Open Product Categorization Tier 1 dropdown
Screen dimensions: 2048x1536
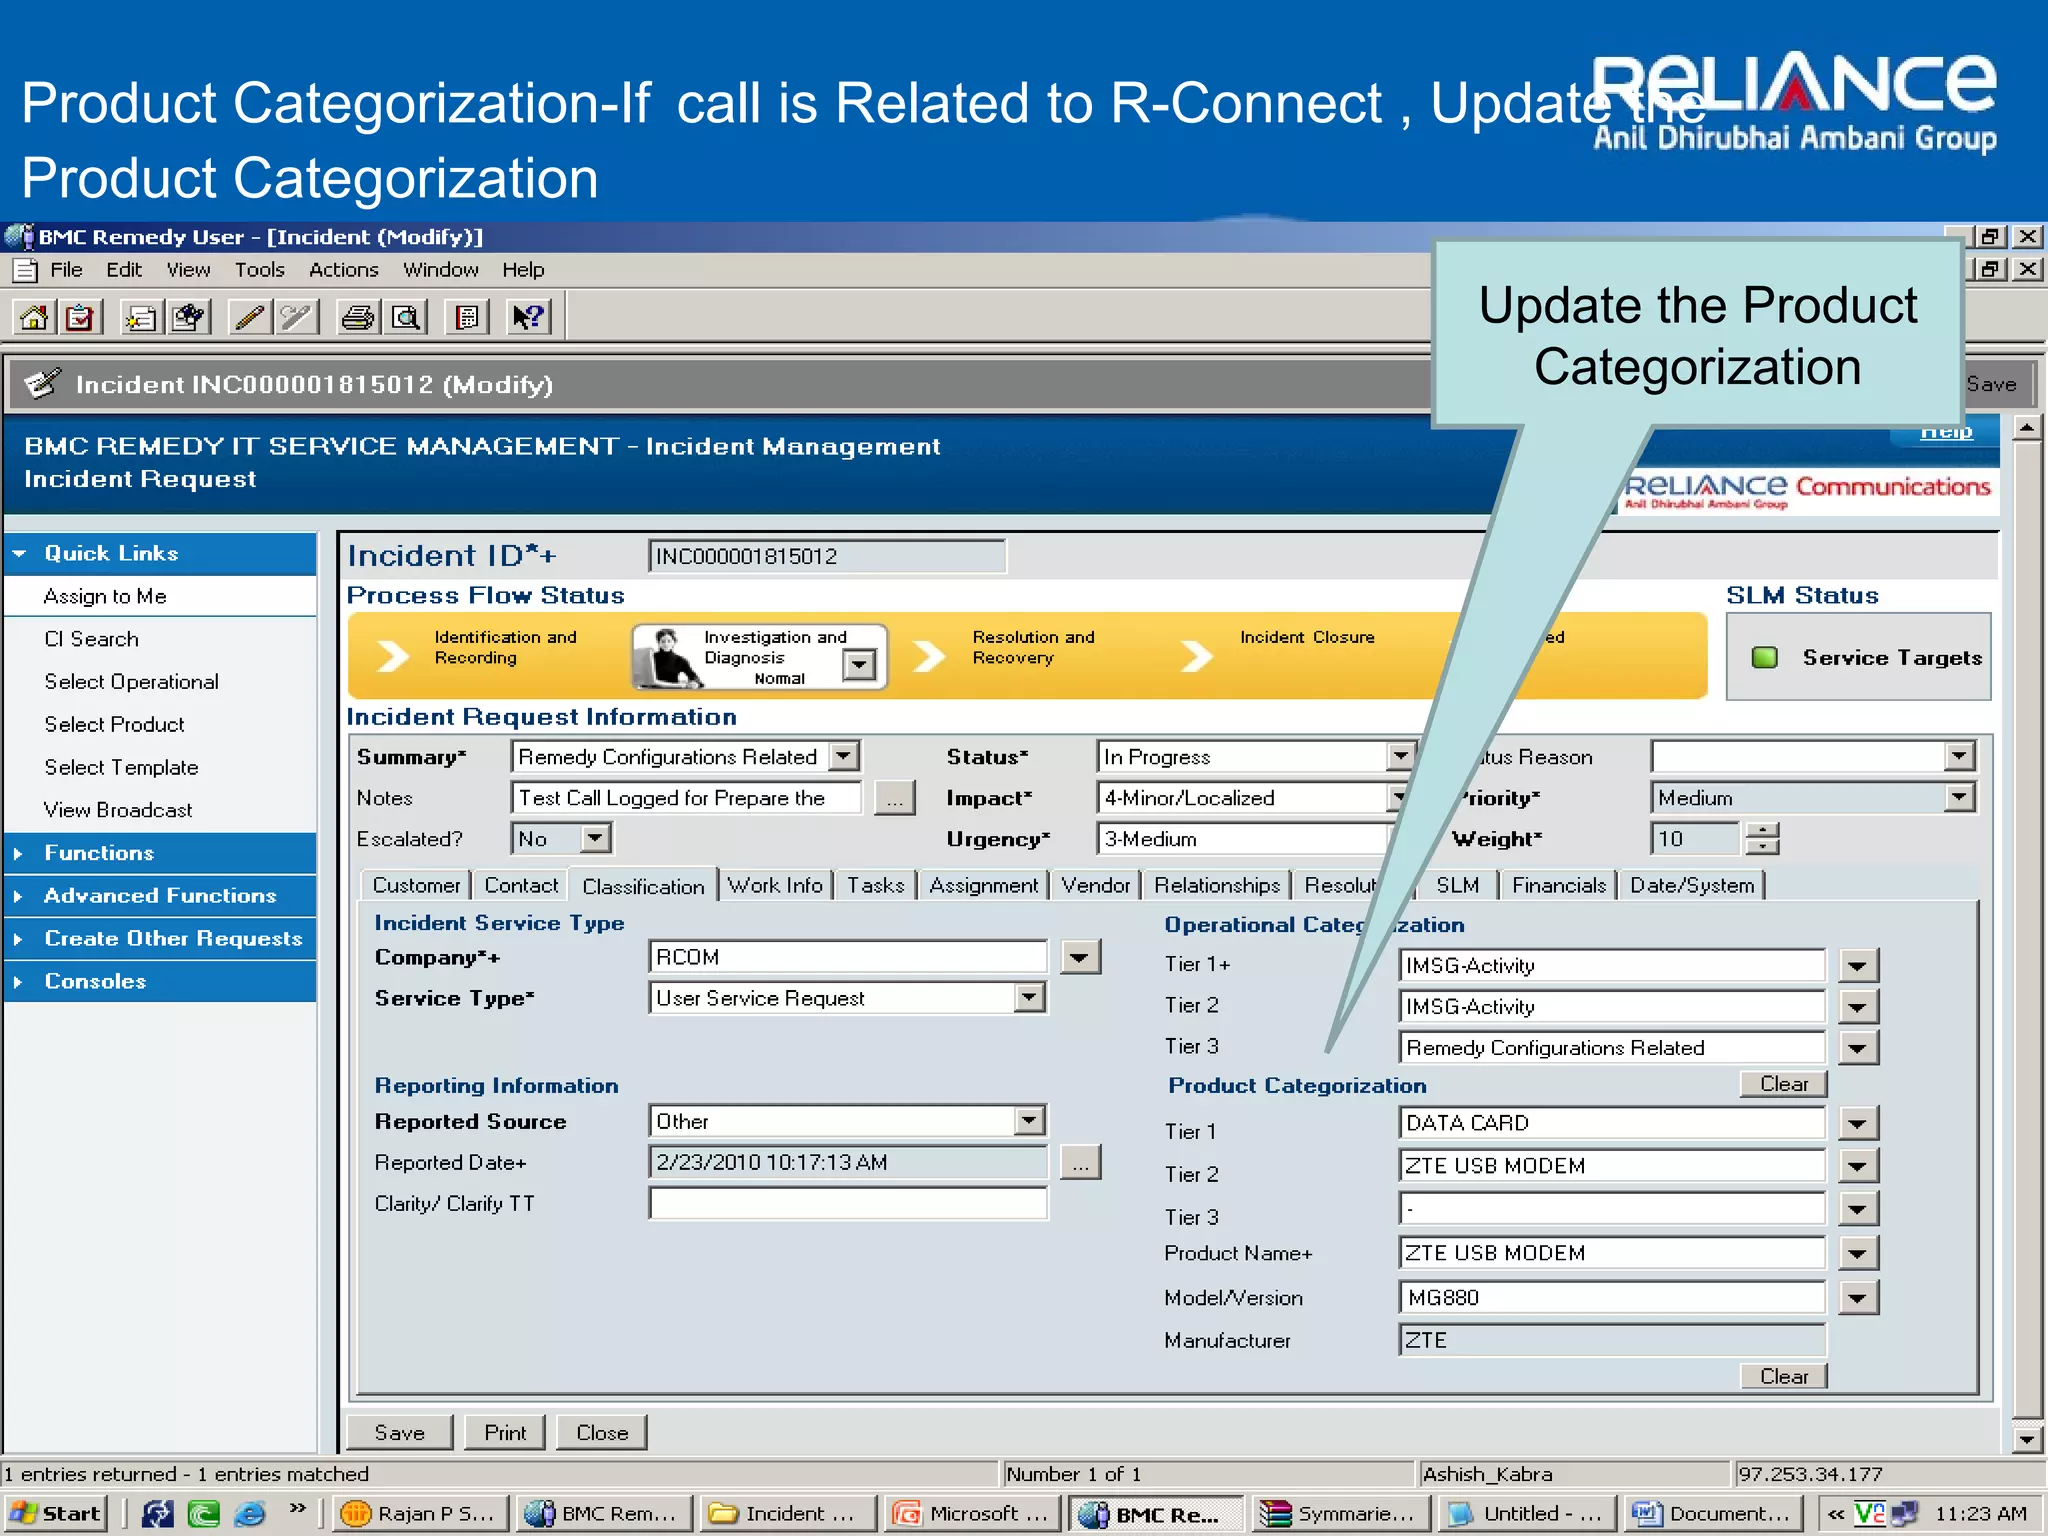tap(1857, 1123)
